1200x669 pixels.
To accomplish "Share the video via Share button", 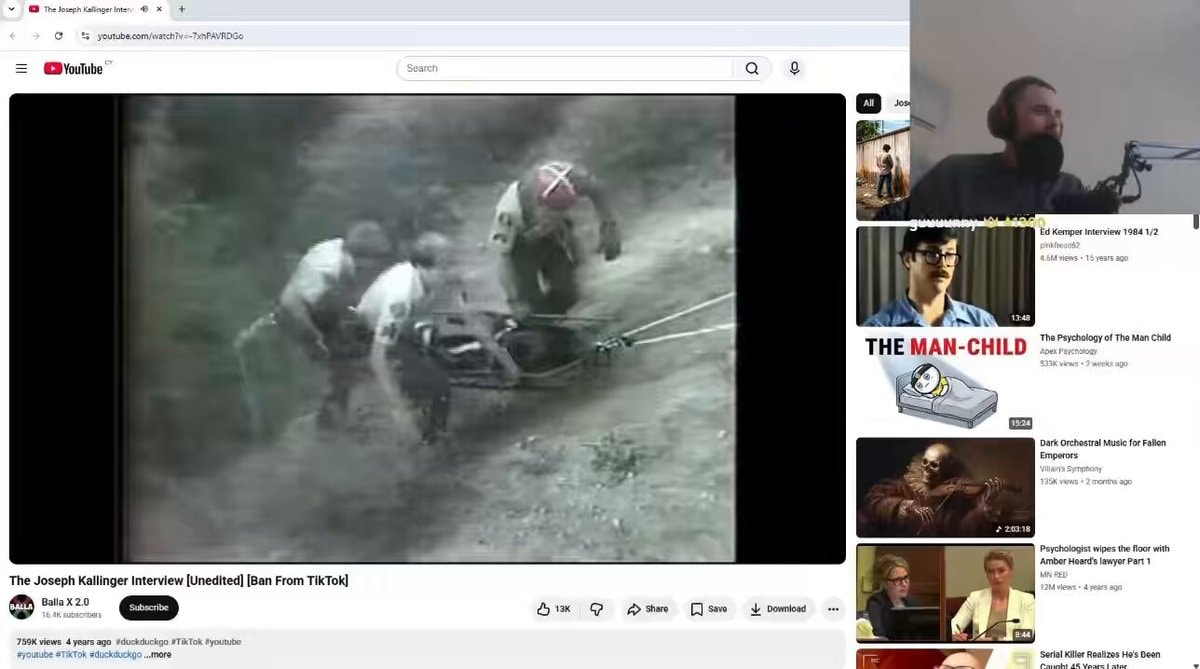I will click(x=647, y=609).
